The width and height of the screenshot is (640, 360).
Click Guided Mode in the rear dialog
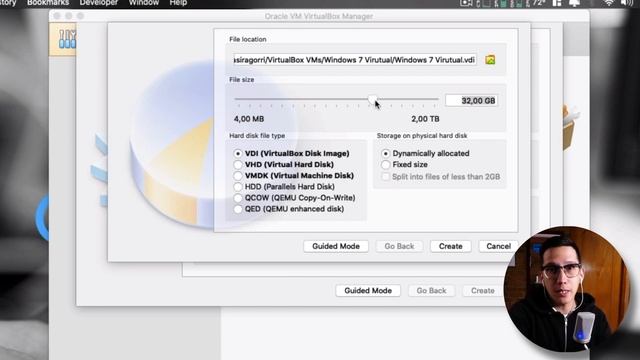368,291
